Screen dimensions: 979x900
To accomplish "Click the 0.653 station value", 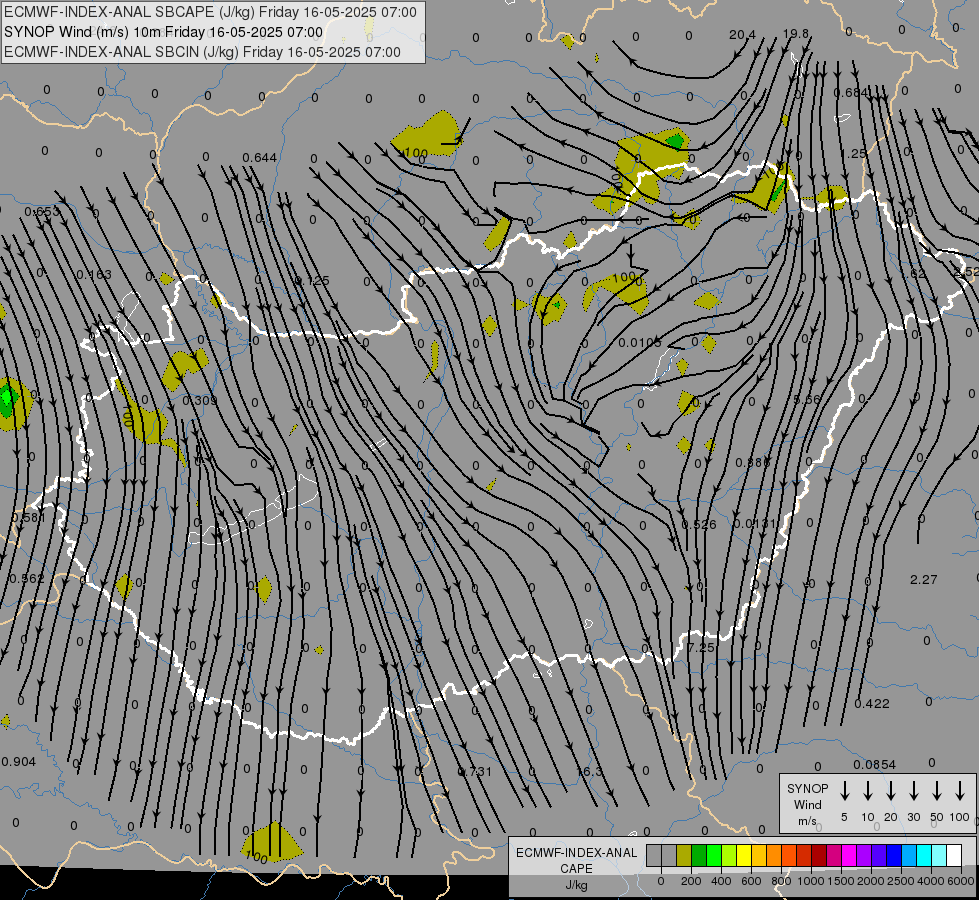I will click(42, 212).
